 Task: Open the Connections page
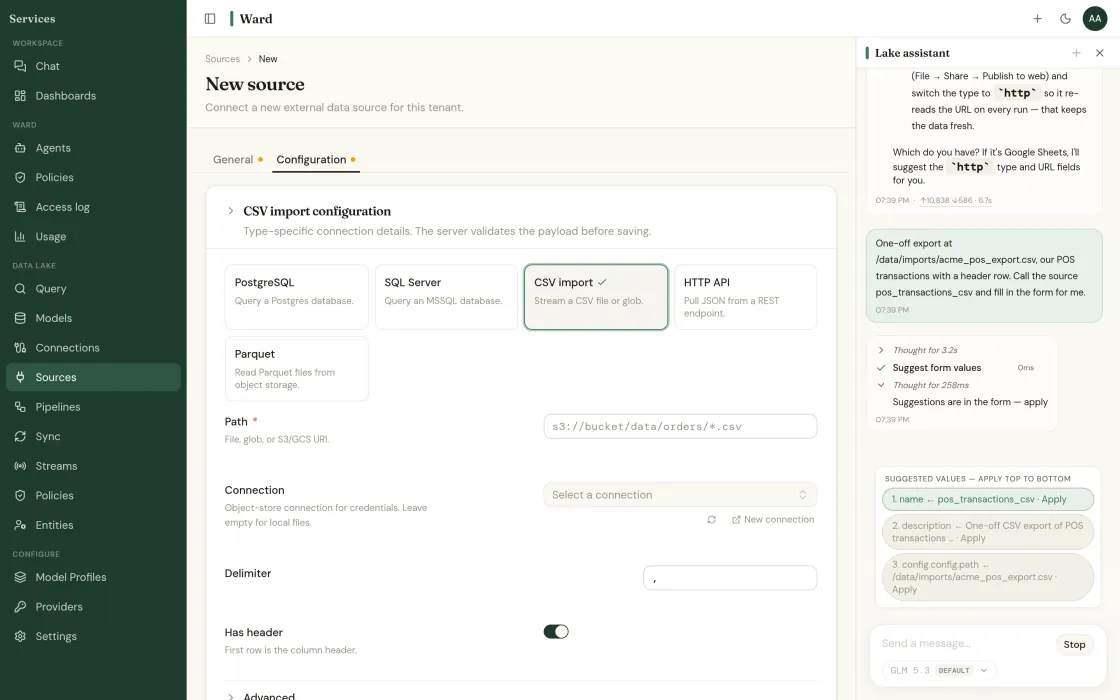point(93,348)
